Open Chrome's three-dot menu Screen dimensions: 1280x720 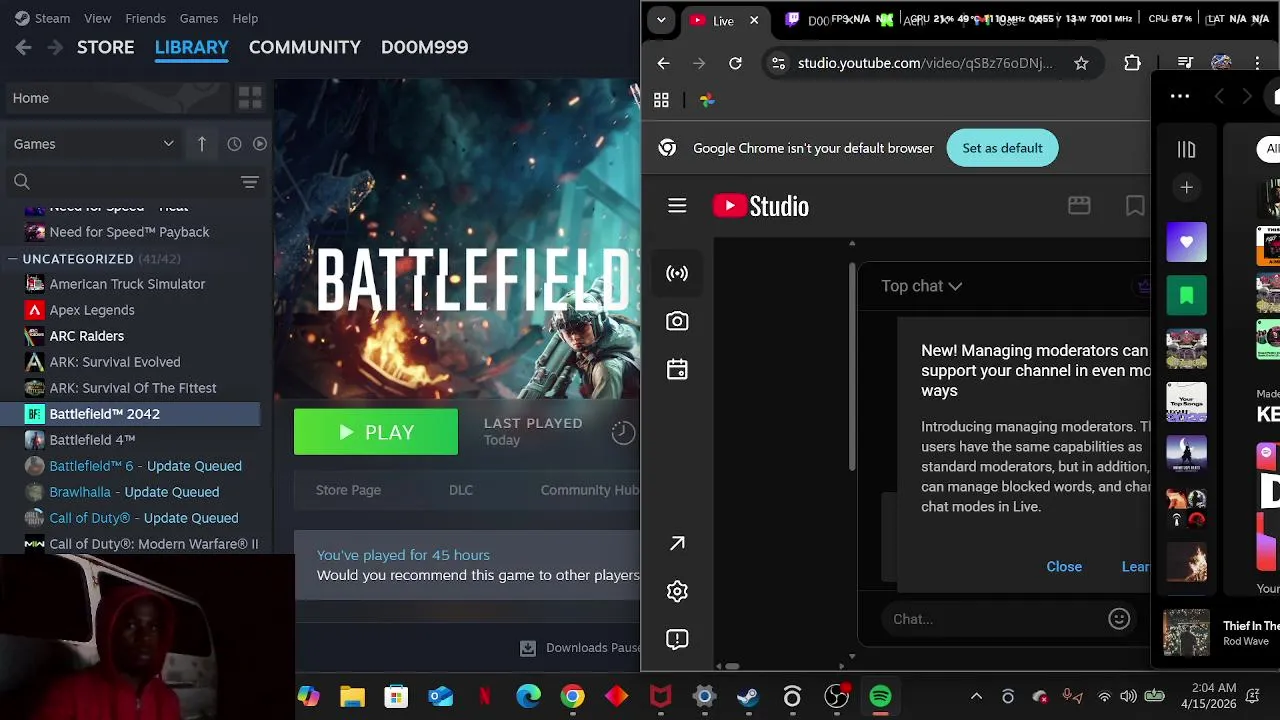pos(1258,63)
